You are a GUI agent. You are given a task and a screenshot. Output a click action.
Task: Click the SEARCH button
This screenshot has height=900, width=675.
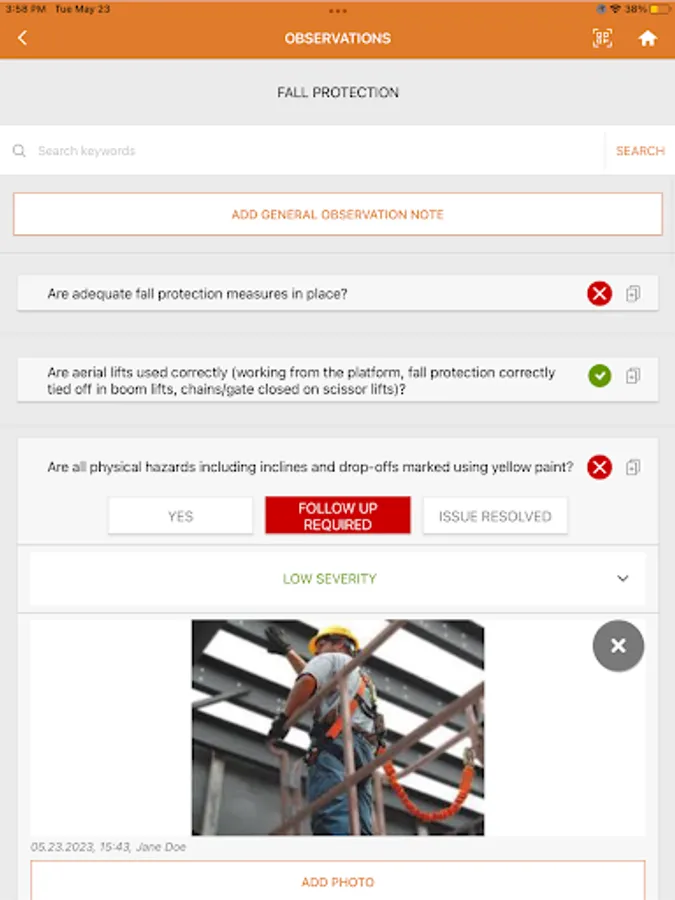[640, 150]
